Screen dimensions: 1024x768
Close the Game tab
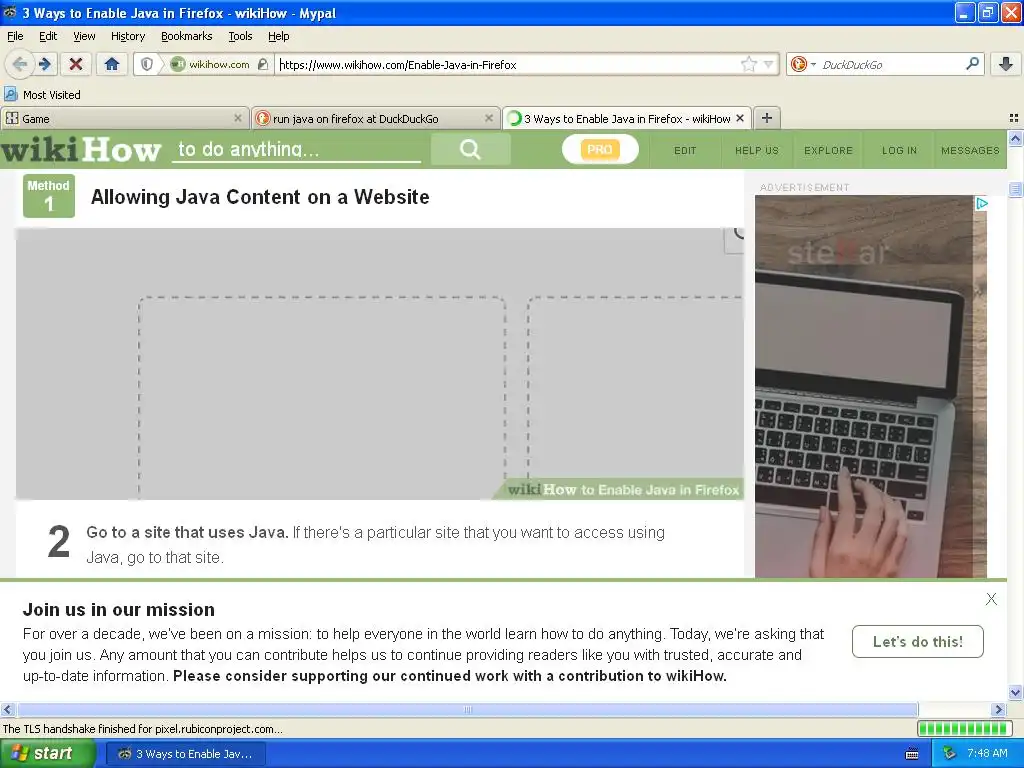(238, 118)
